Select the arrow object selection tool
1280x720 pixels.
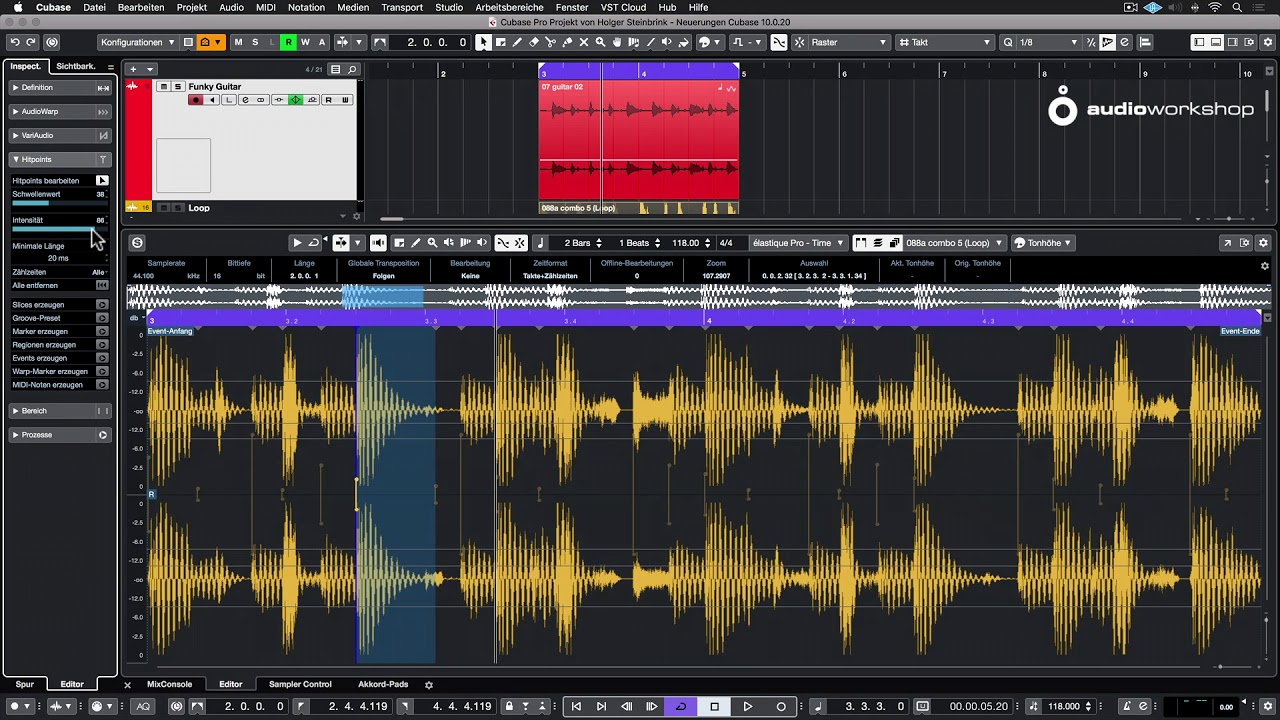click(x=484, y=42)
